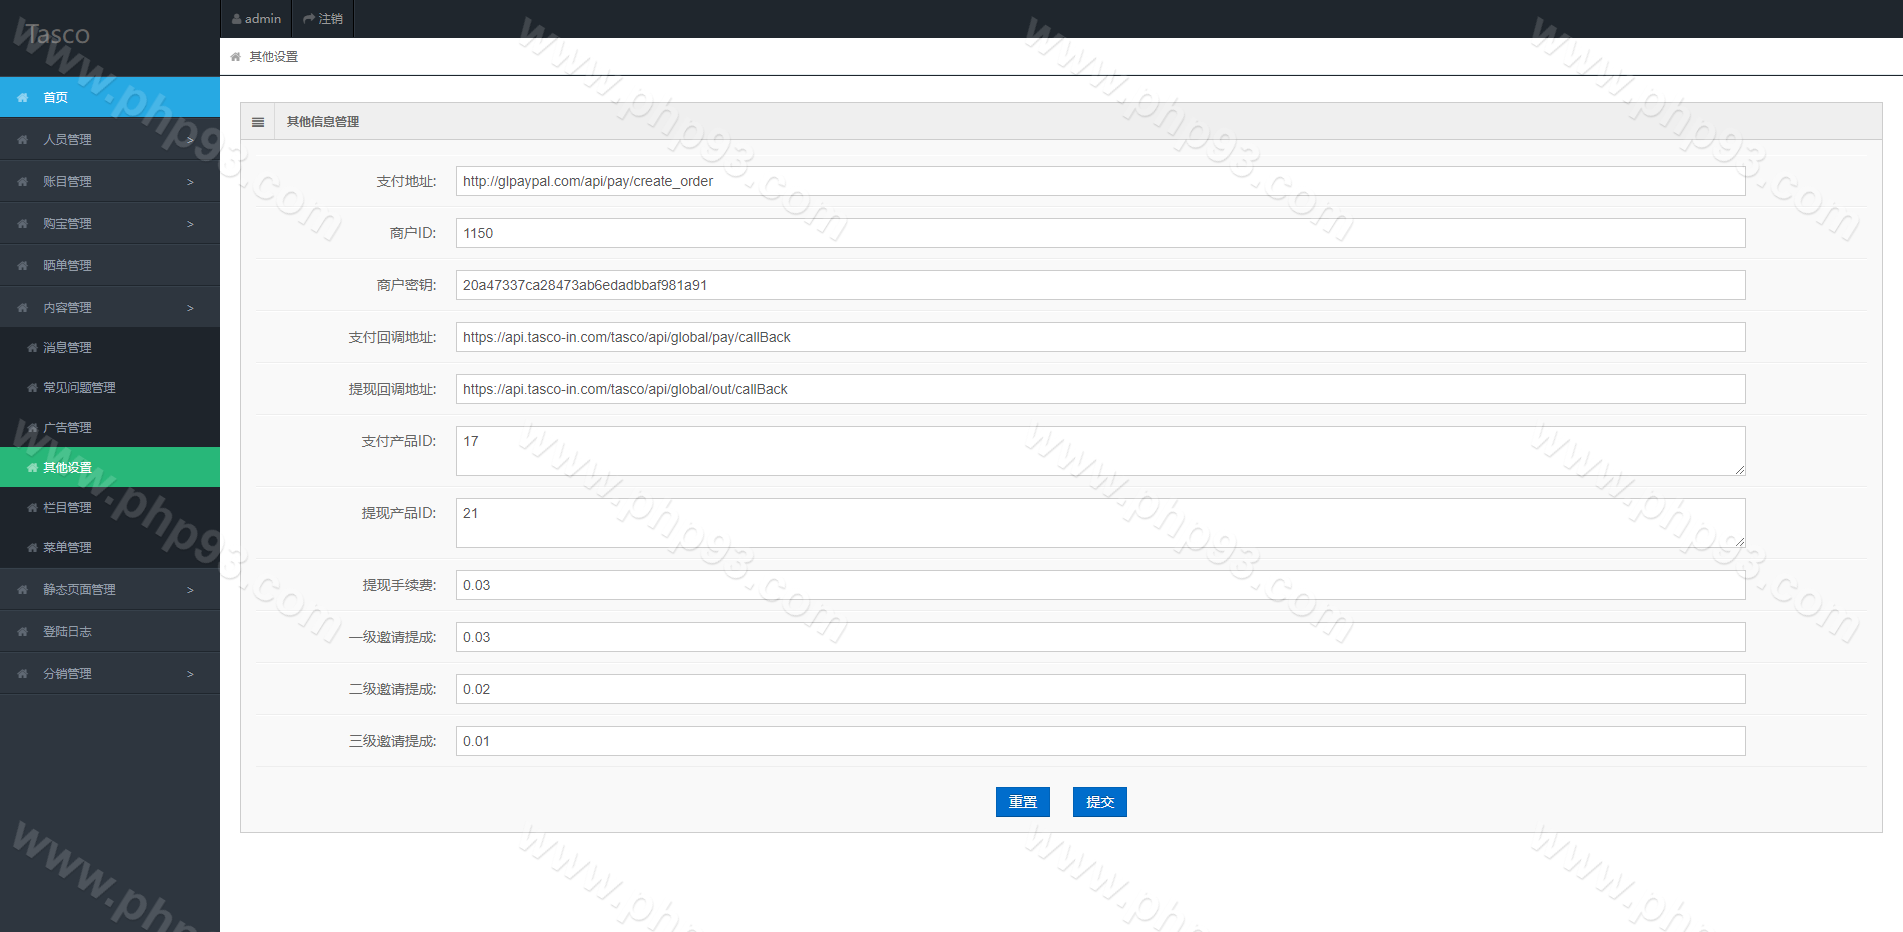This screenshot has width=1903, height=932.
Task: Click the home icon in the breadcrumb
Action: (235, 57)
